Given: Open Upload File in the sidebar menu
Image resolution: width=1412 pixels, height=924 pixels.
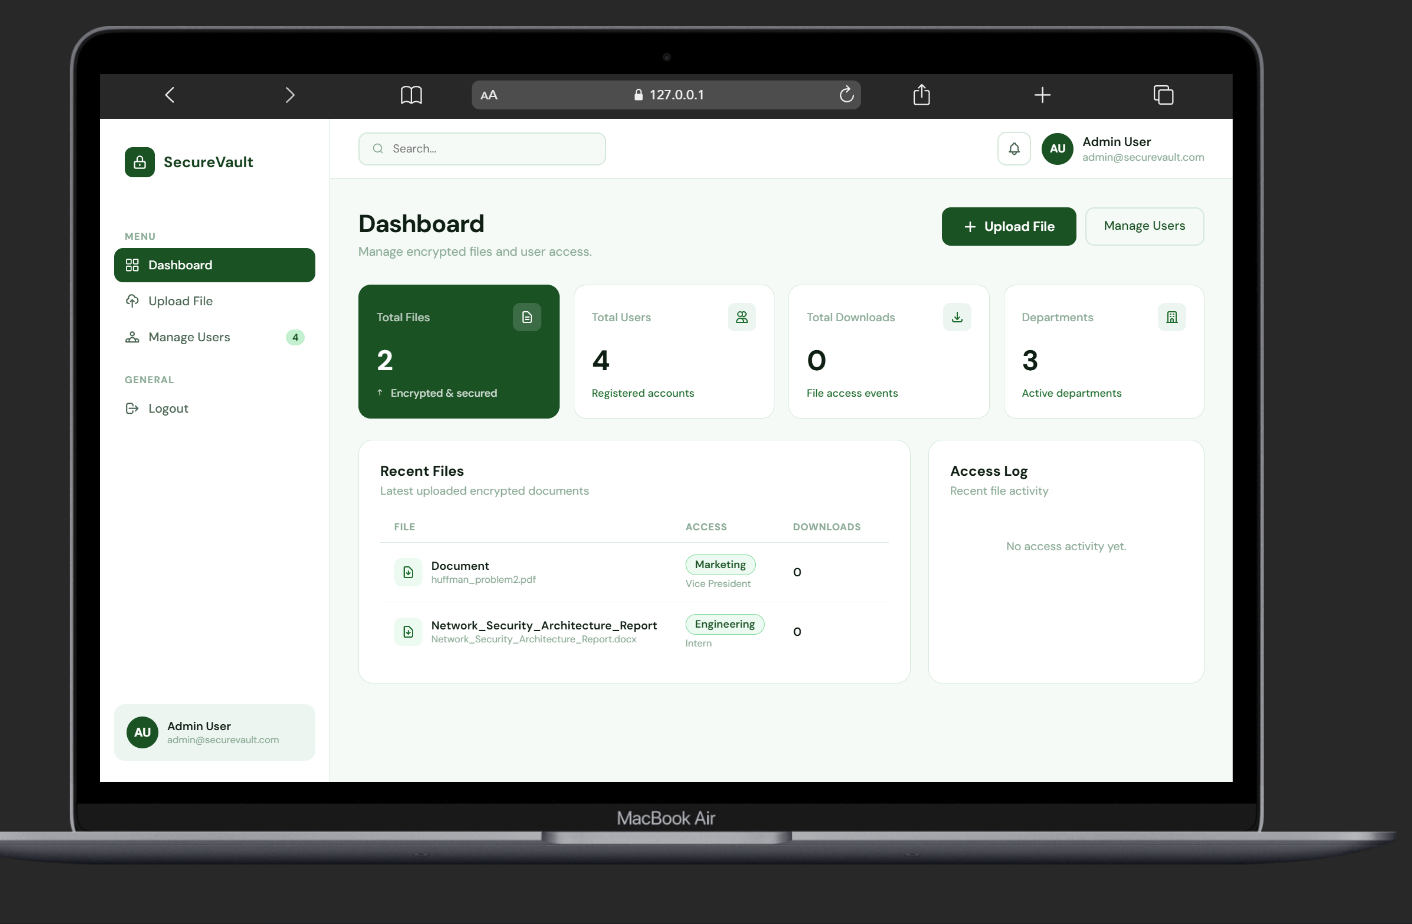Looking at the screenshot, I should 214,301.
